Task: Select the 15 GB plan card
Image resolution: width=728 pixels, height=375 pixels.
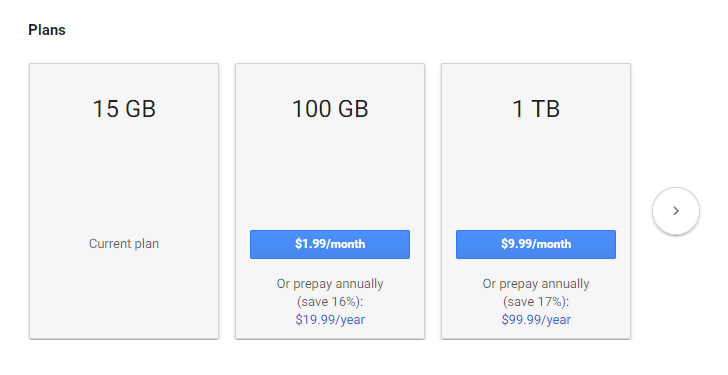Action: [124, 201]
